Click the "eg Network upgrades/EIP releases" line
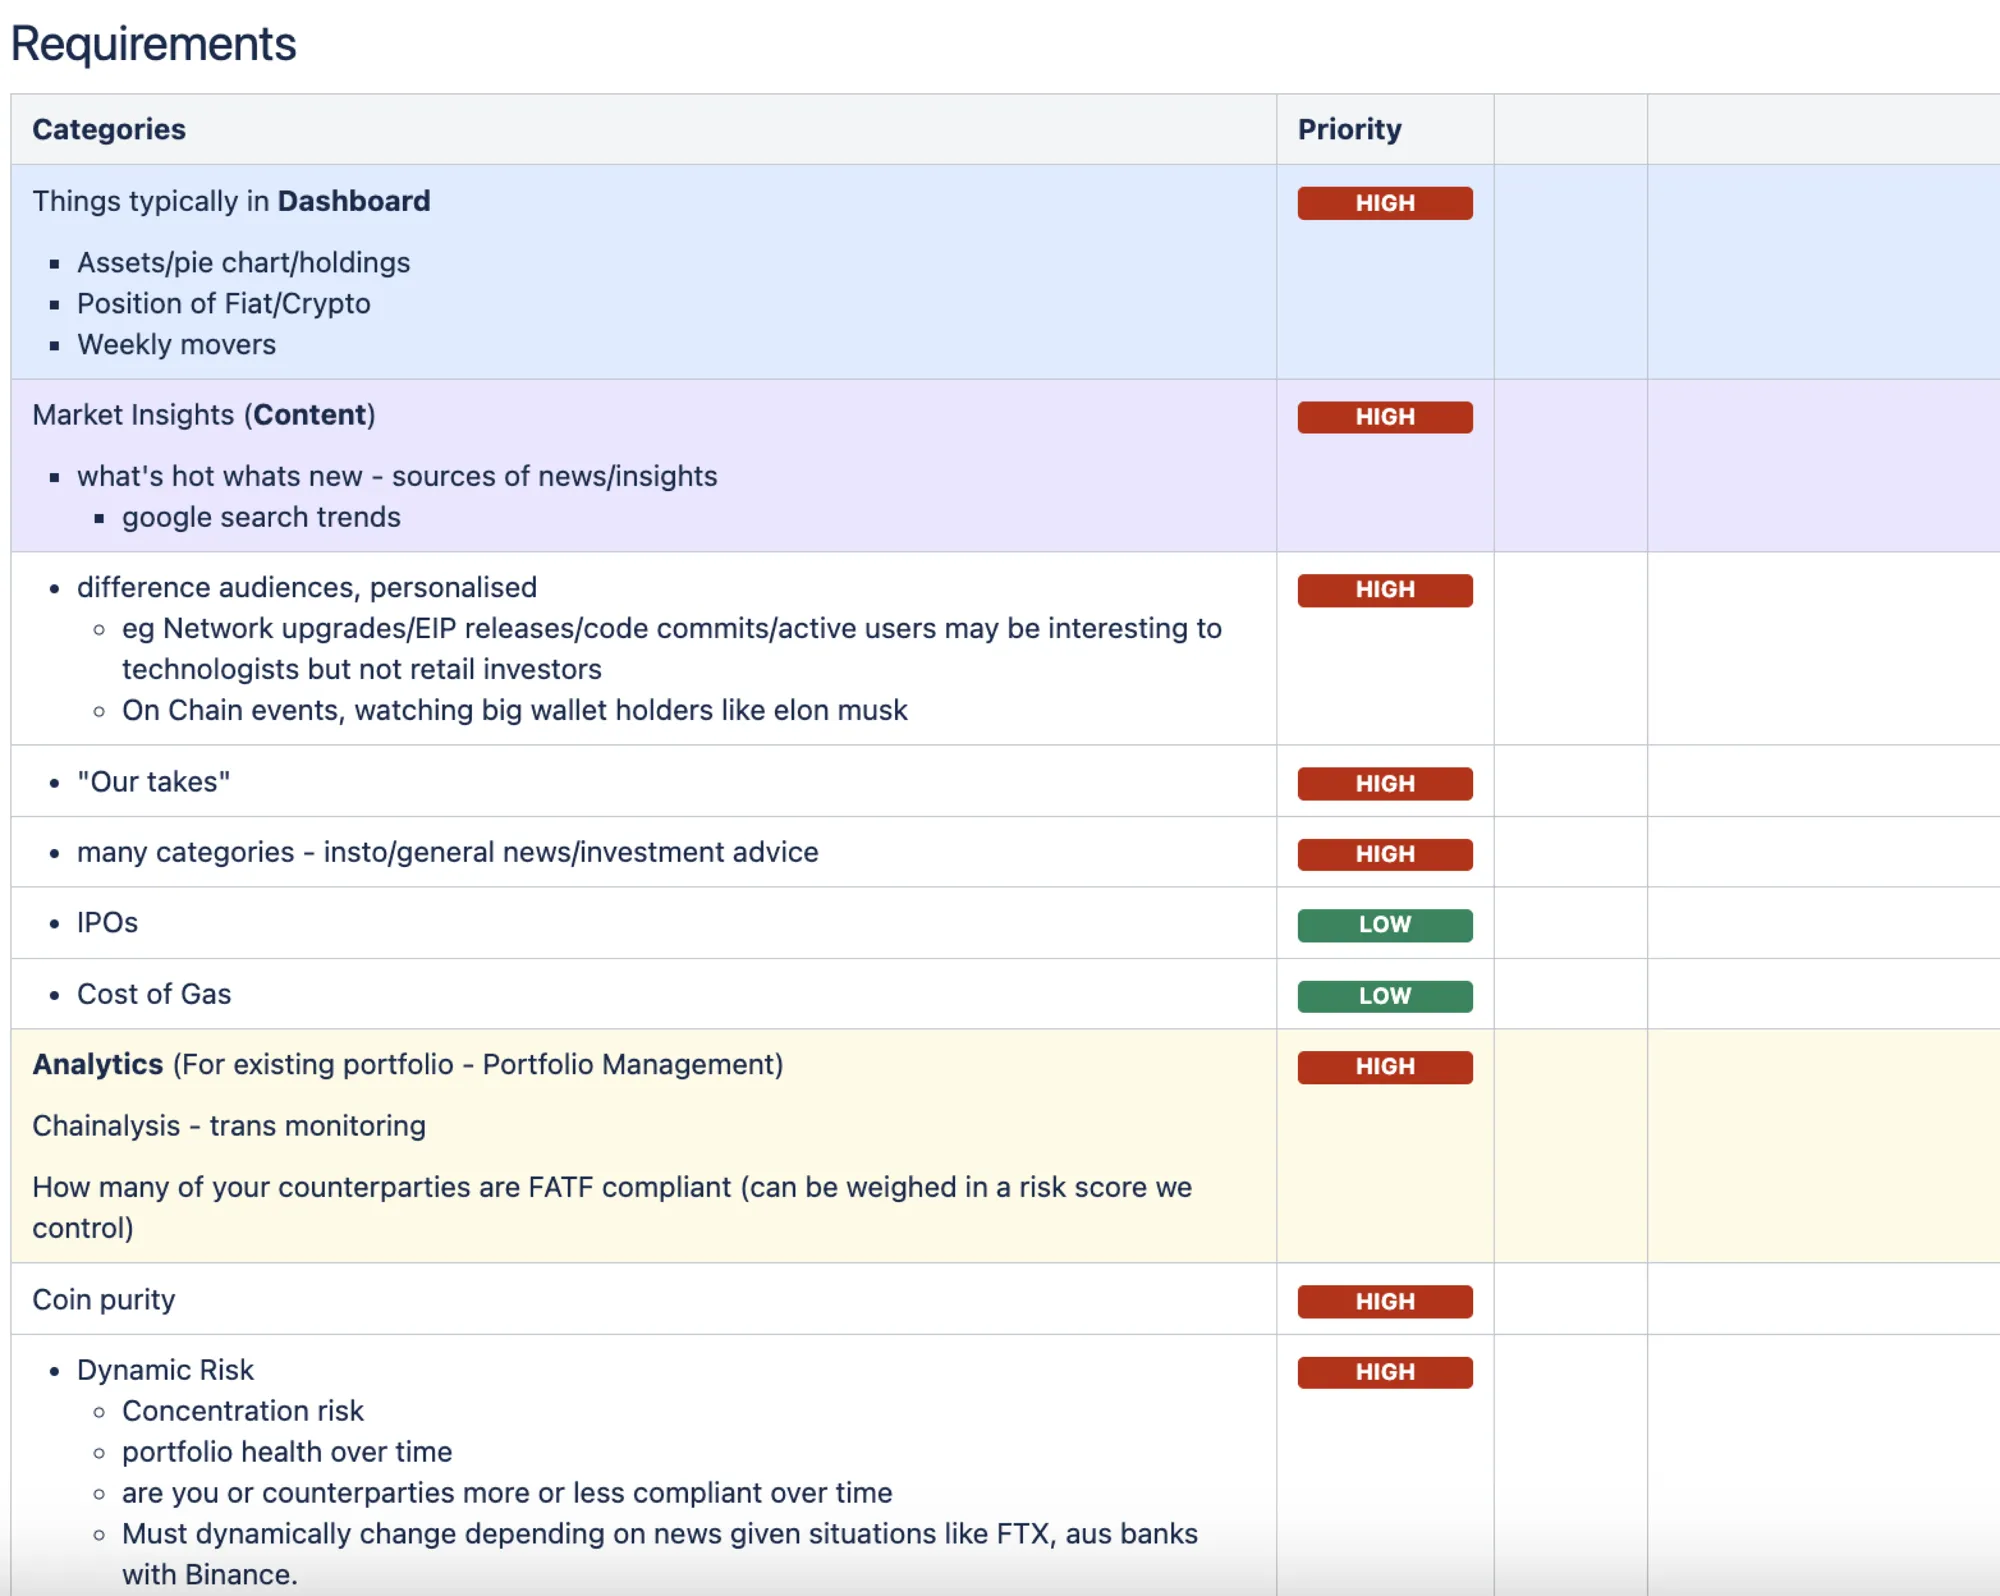The height and width of the screenshot is (1596, 2000). (671, 648)
